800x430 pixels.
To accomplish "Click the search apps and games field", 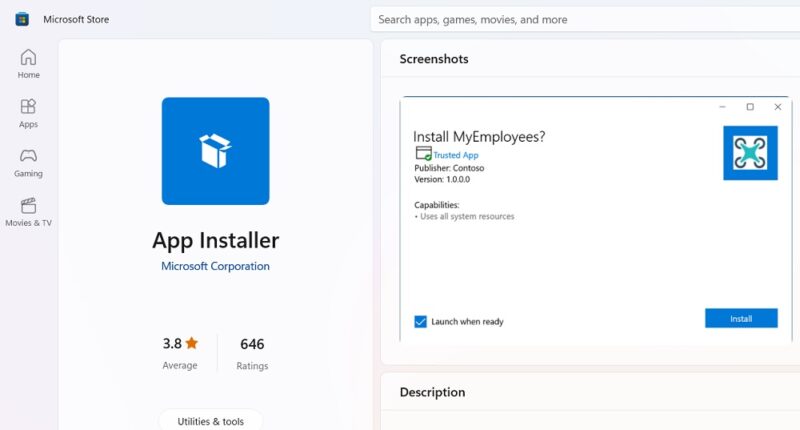I will [585, 19].
